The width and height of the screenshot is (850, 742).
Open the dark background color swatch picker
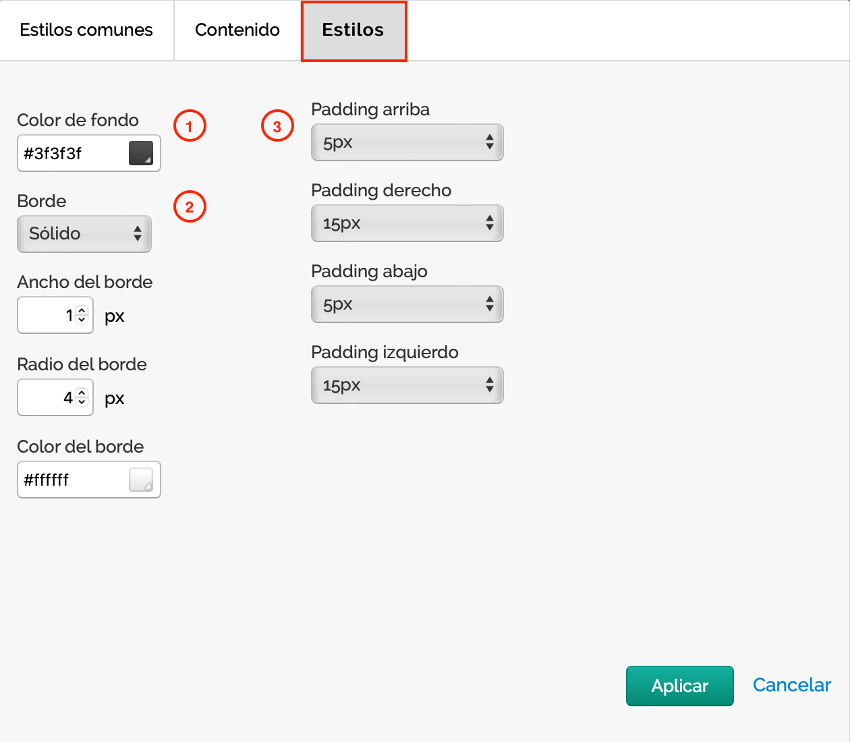pos(140,153)
